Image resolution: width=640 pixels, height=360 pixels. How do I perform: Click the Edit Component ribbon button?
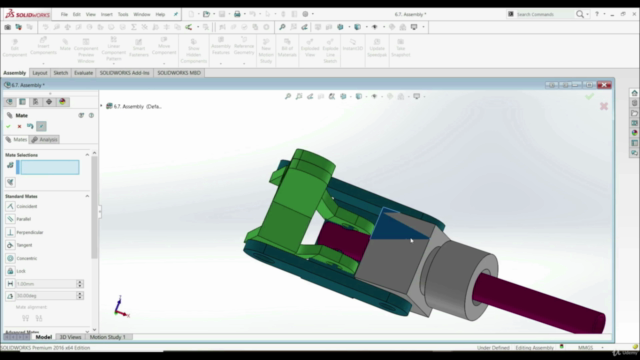pos(15,48)
